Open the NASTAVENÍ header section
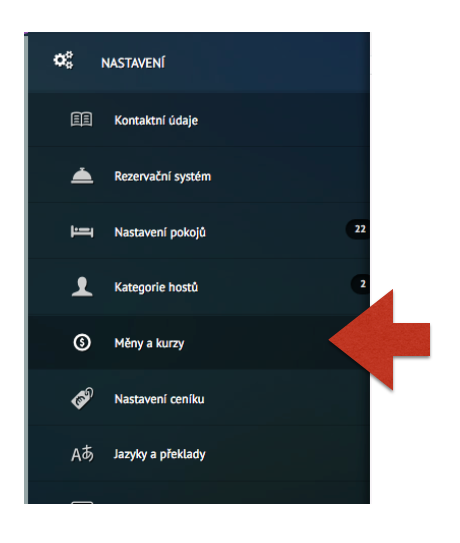Screen dimensions: 460x543 tap(199, 62)
